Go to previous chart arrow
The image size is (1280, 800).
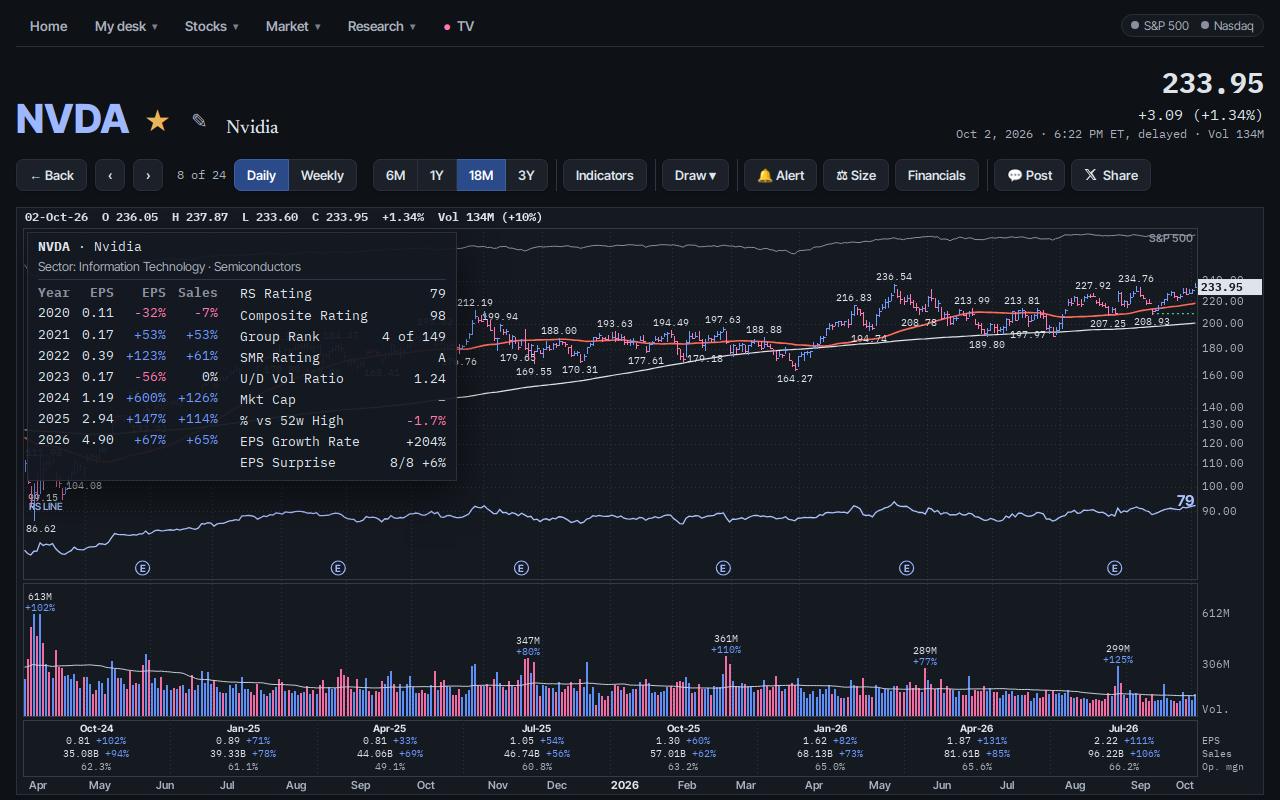point(110,175)
